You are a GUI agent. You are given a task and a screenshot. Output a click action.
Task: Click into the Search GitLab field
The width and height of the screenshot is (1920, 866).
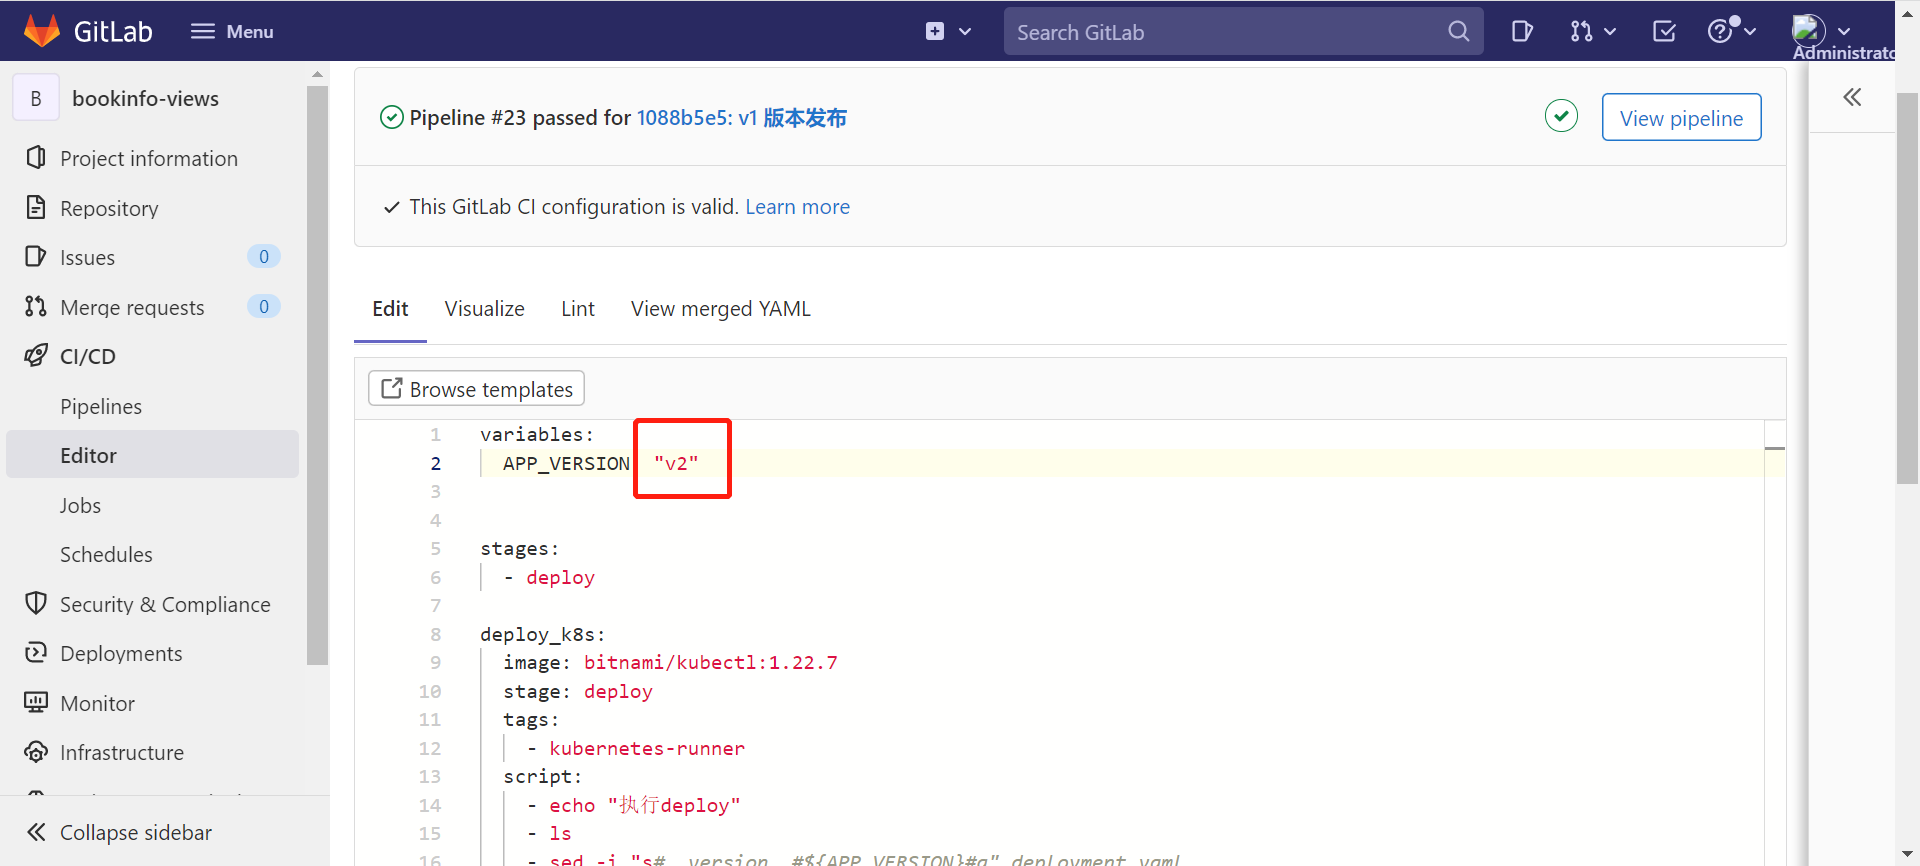click(1225, 32)
